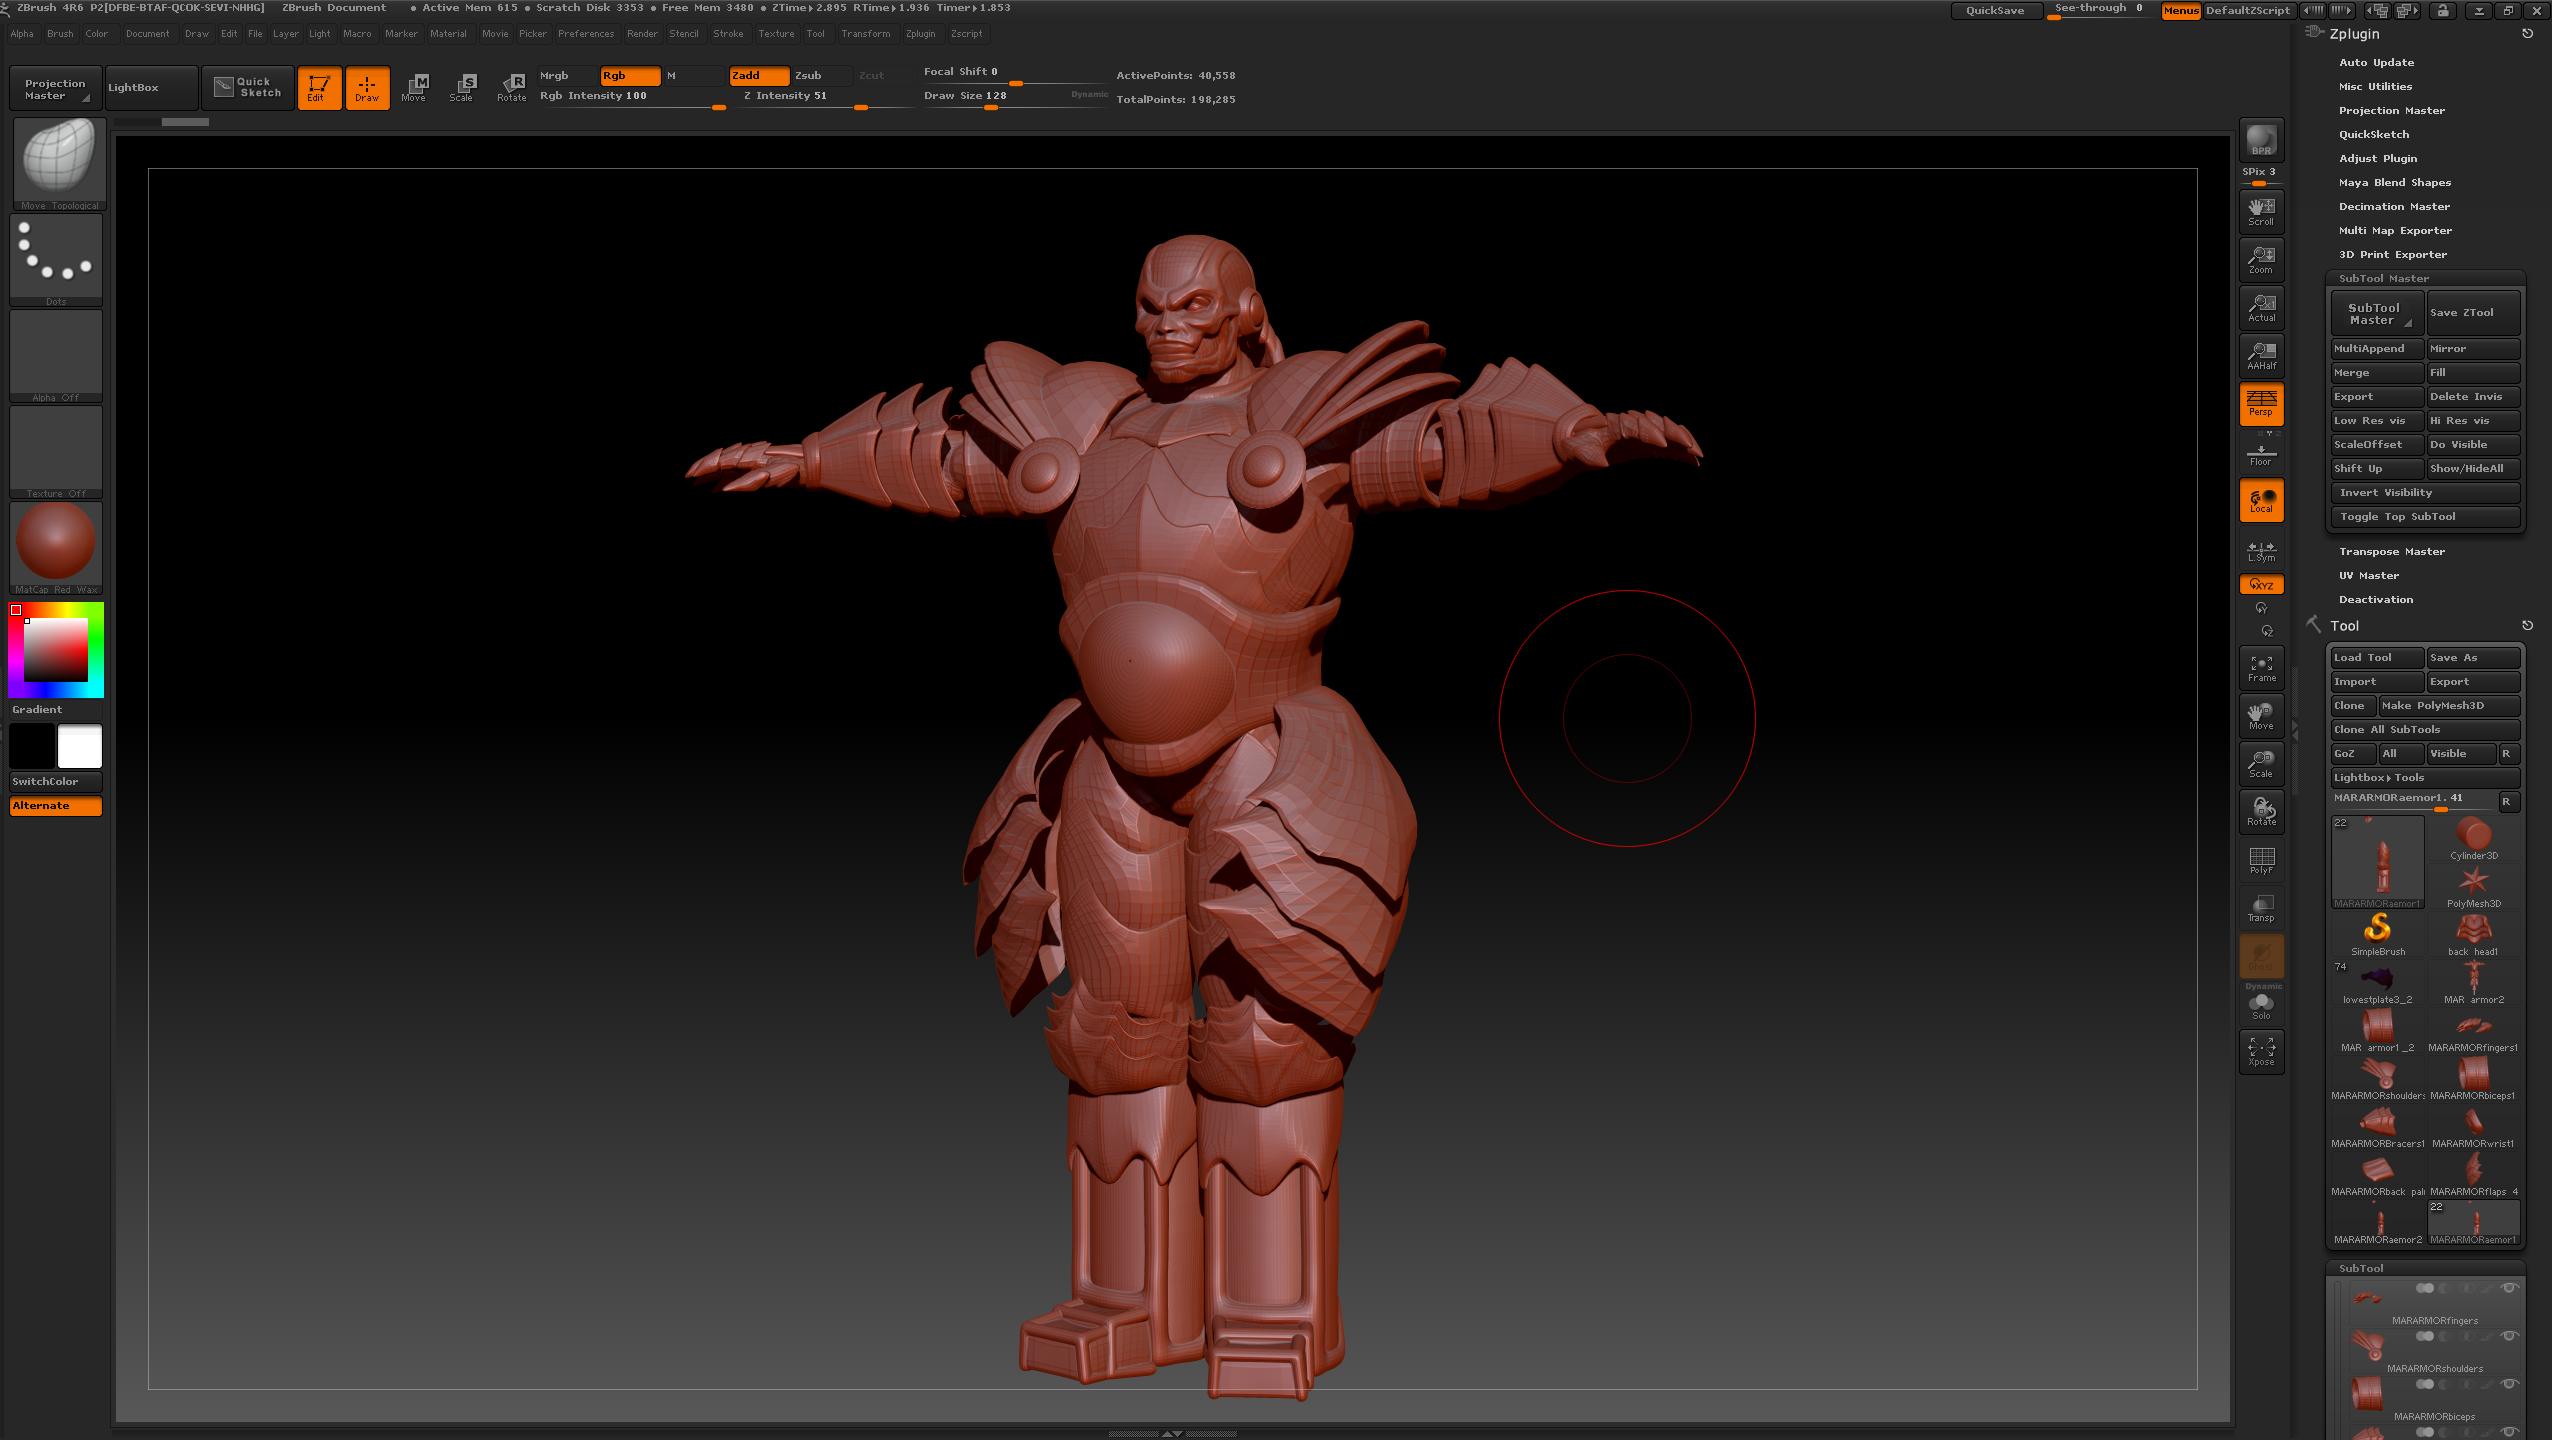
Task: Open the Stroke menu
Action: (728, 34)
